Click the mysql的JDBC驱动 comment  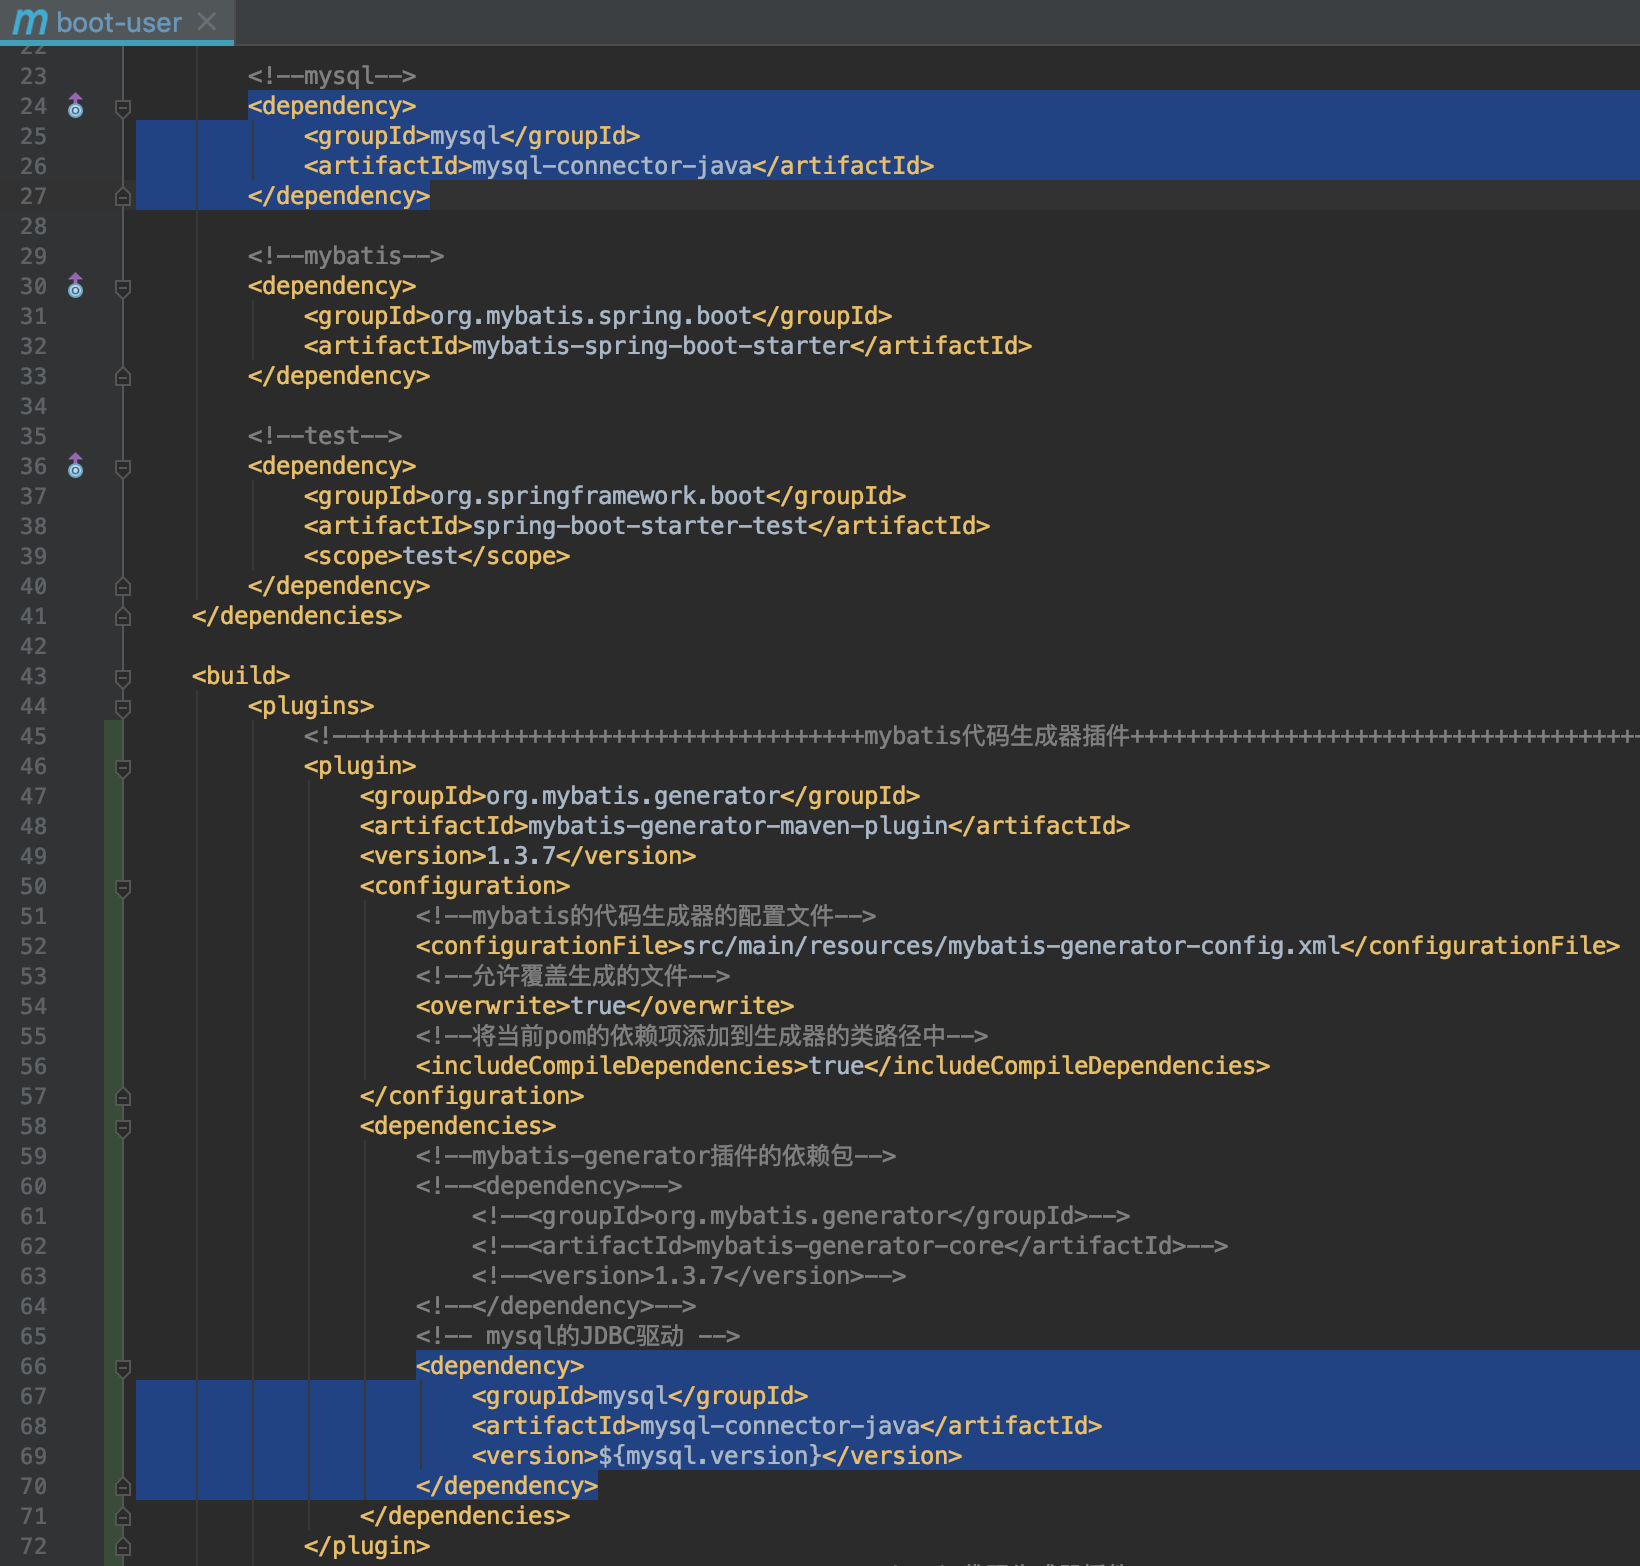point(578,1336)
